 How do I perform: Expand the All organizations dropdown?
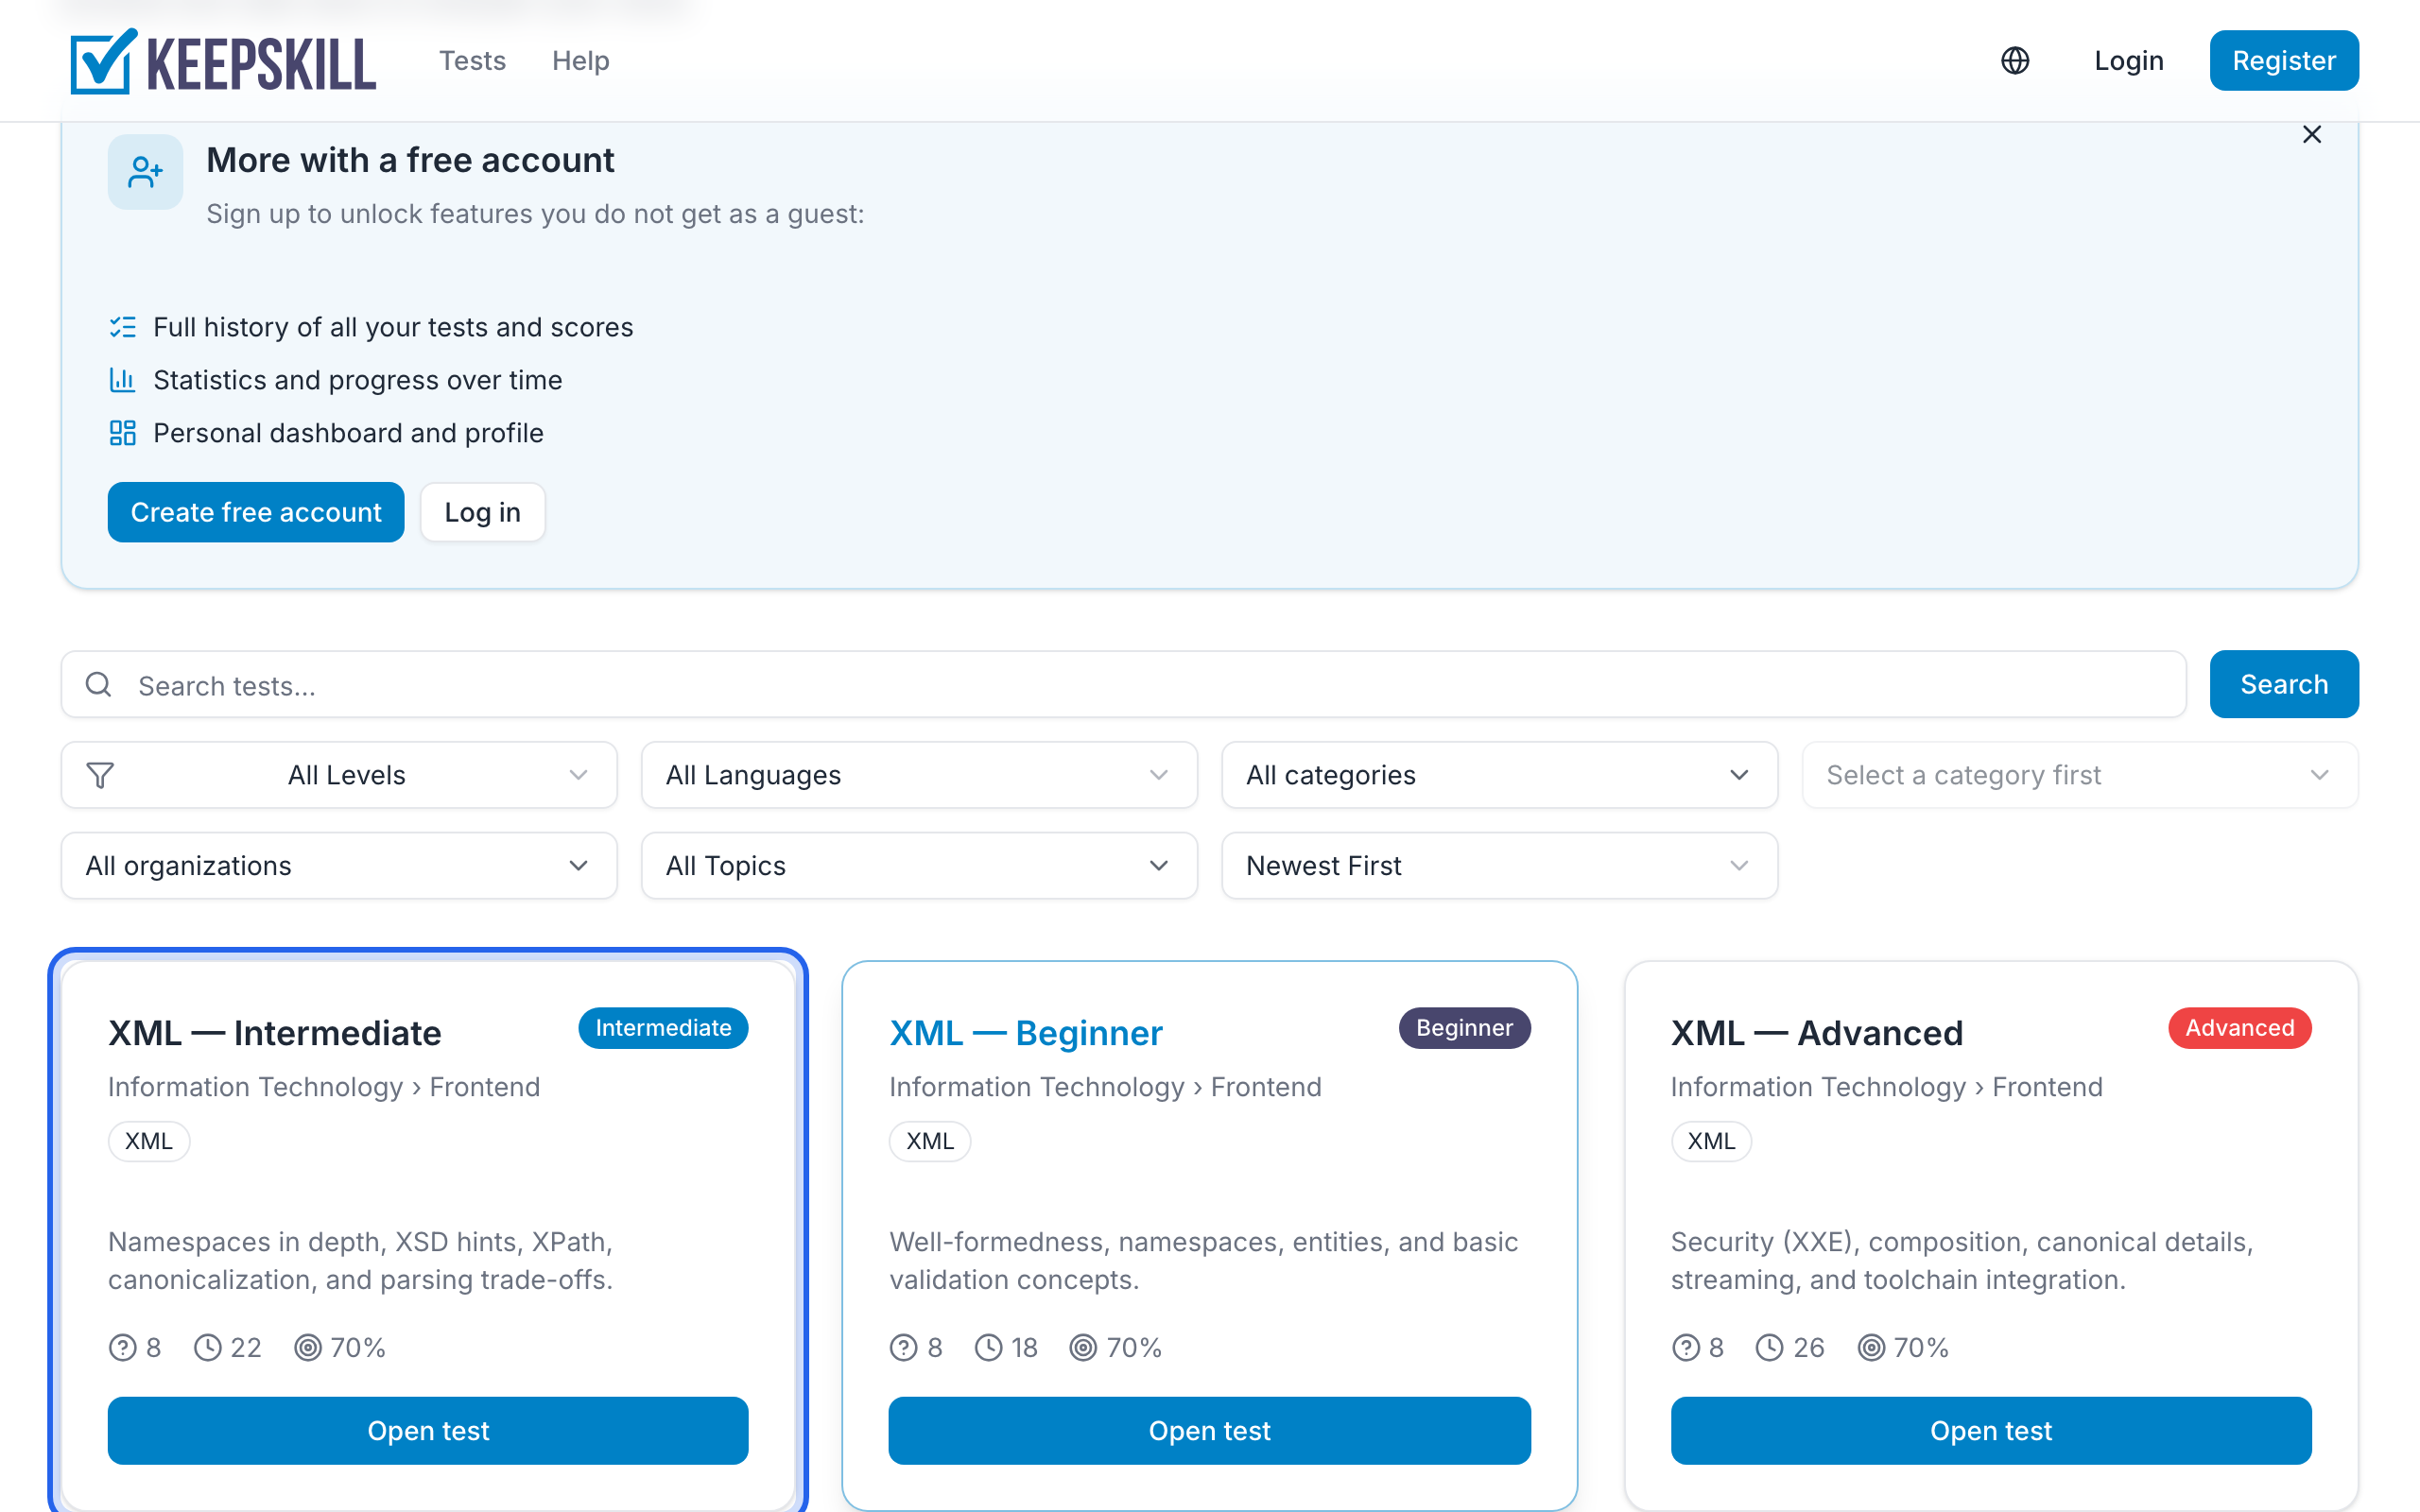click(x=339, y=866)
